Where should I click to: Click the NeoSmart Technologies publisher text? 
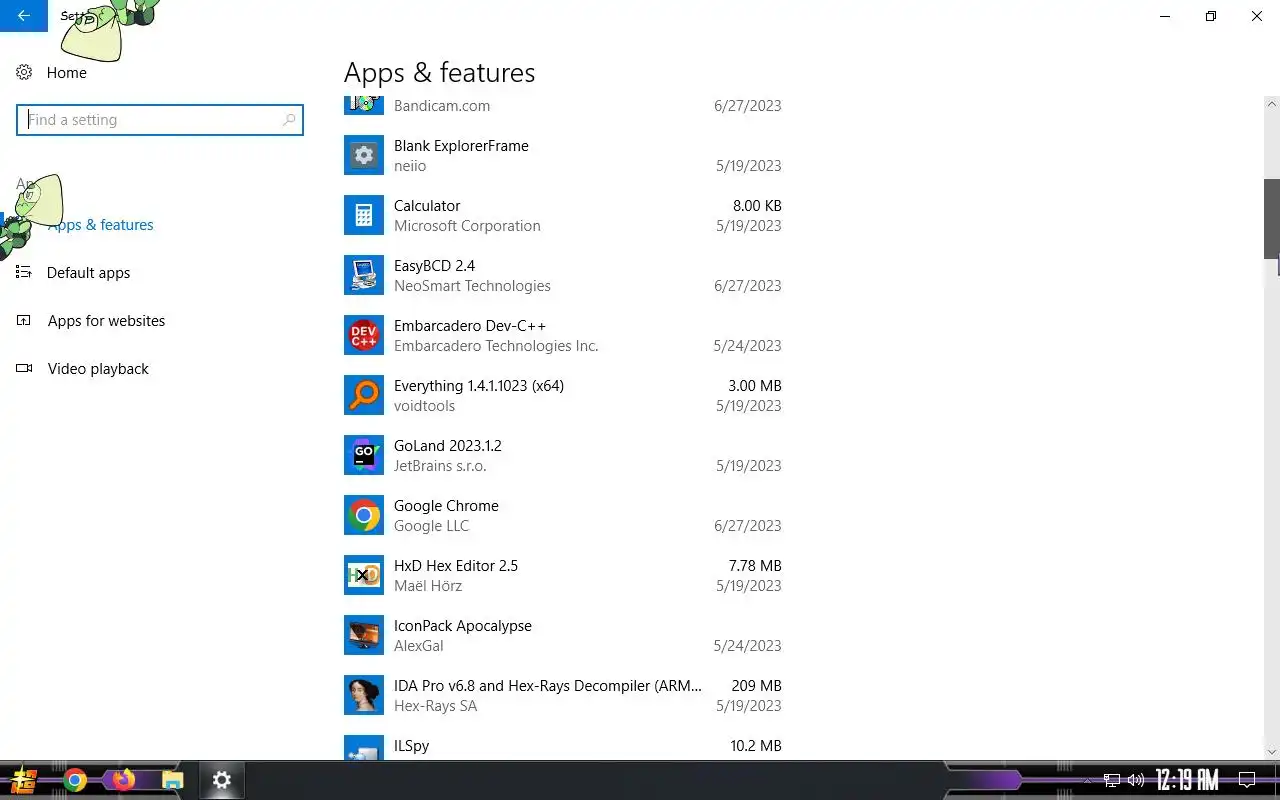click(x=472, y=286)
